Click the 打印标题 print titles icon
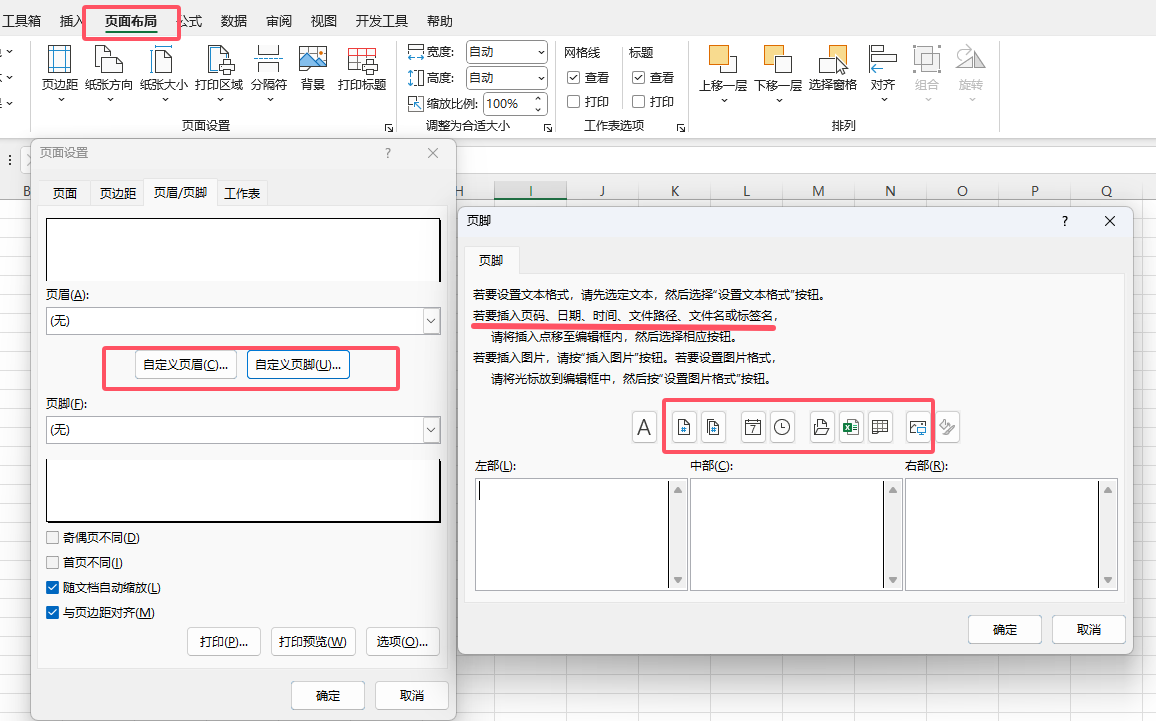Viewport: 1156px width, 721px height. tap(362, 68)
